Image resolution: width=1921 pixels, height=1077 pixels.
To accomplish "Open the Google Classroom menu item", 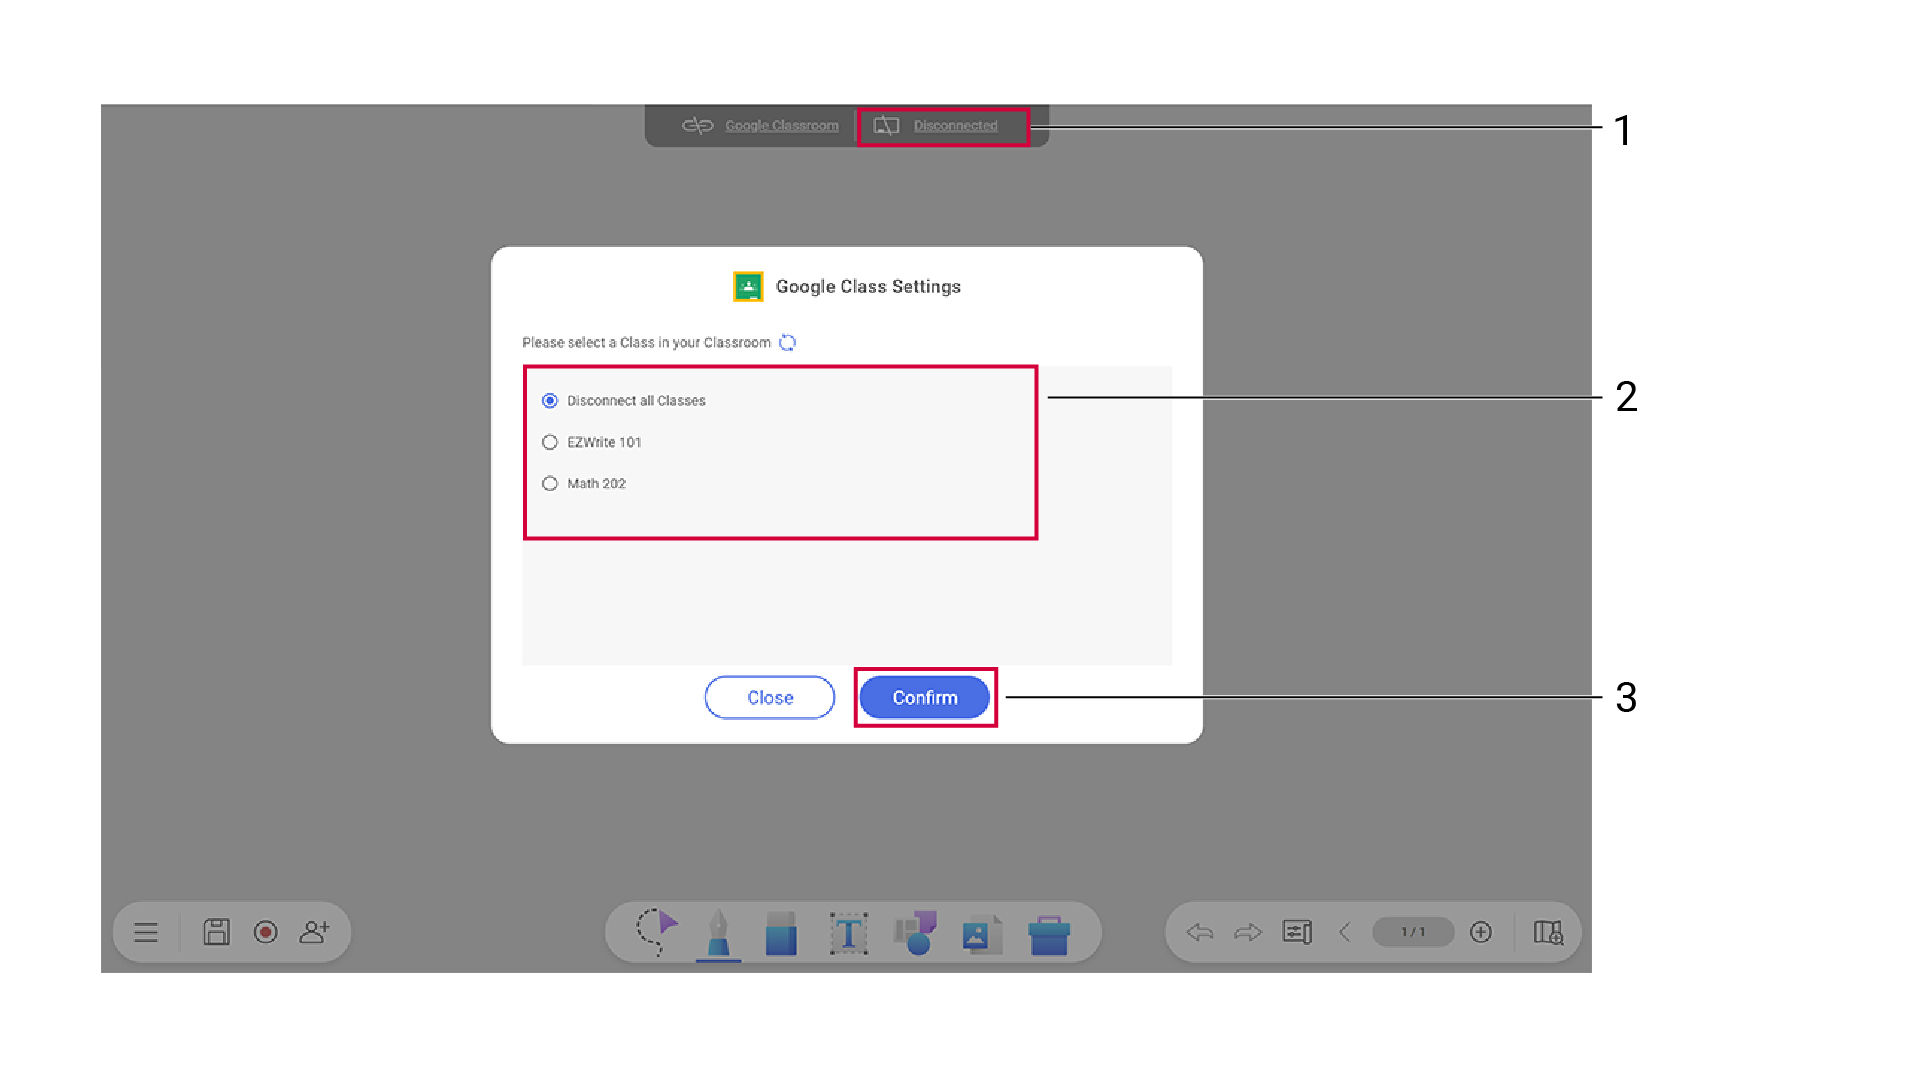I will tap(782, 125).
